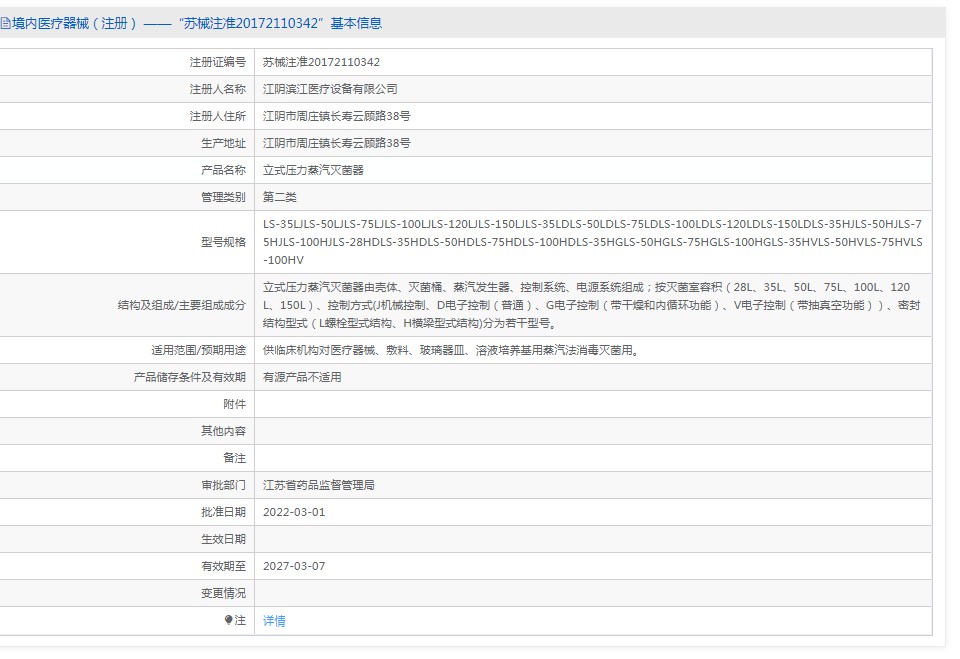Click the 注册人名称 row label
Image resolution: width=960 pixels, height=659 pixels.
217,89
